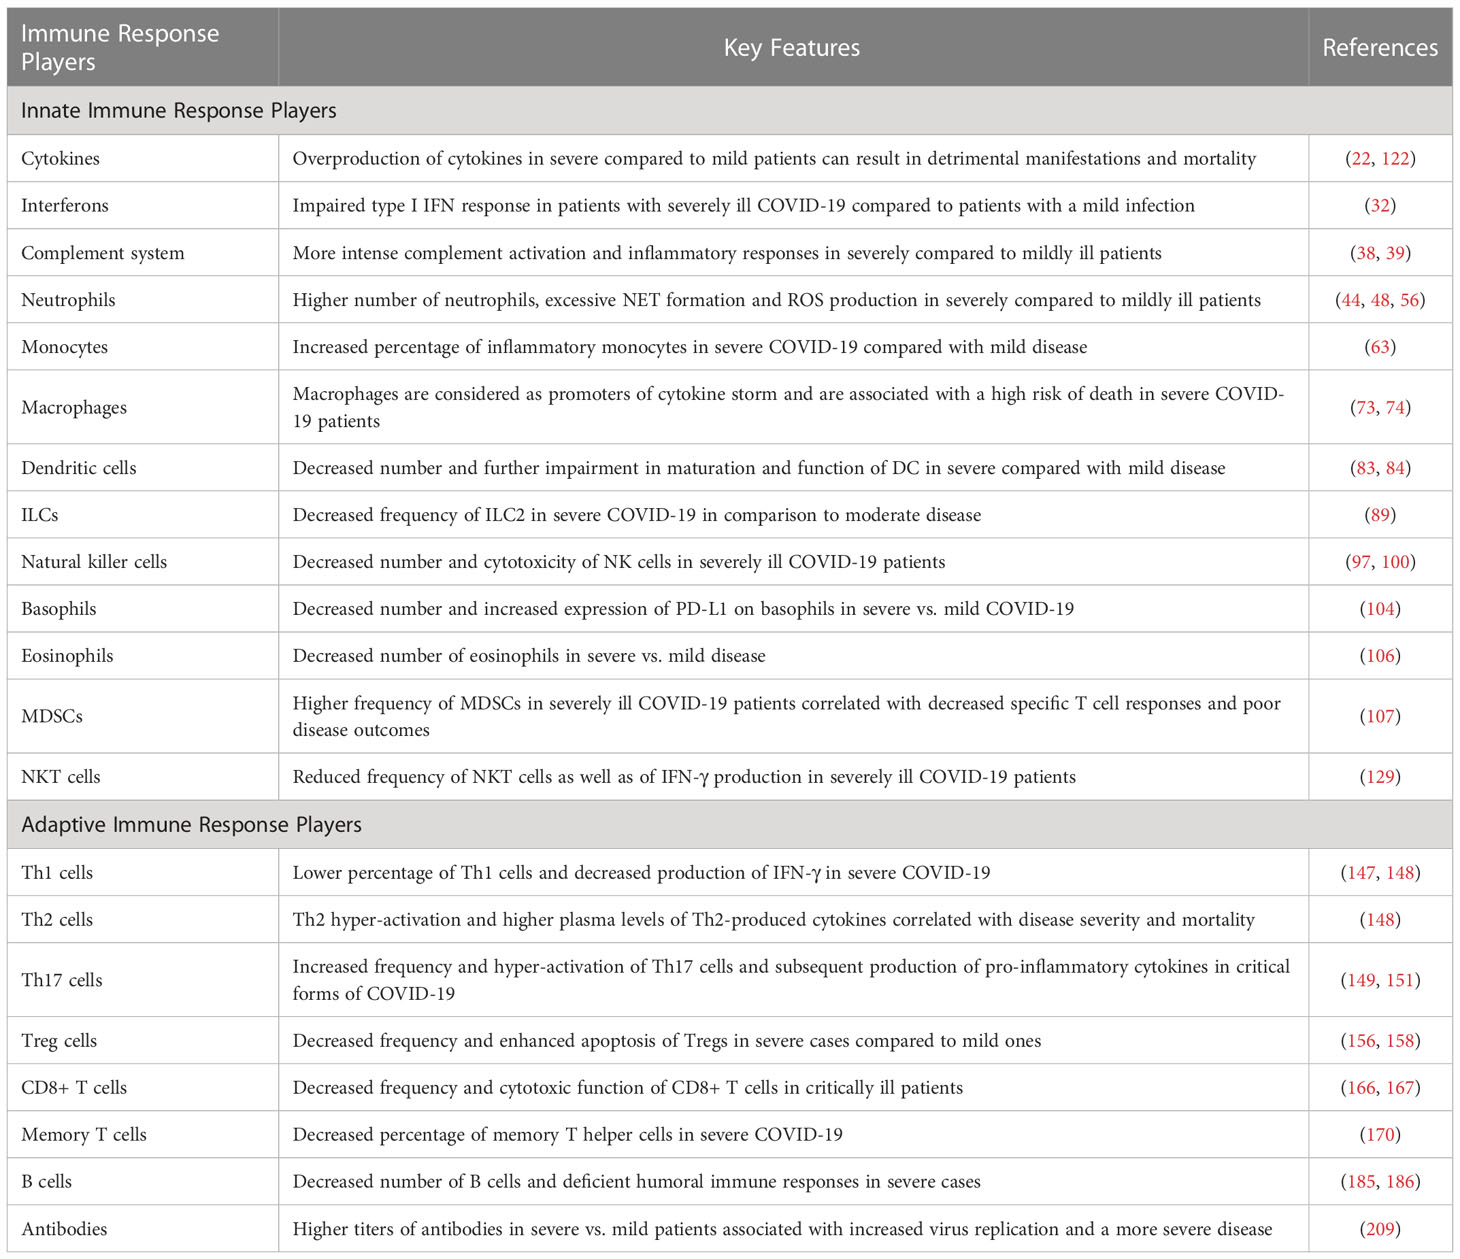The width and height of the screenshot is (1460, 1259).
Task: Open reference 48 in the Neutrophils row
Action: 1380,300
